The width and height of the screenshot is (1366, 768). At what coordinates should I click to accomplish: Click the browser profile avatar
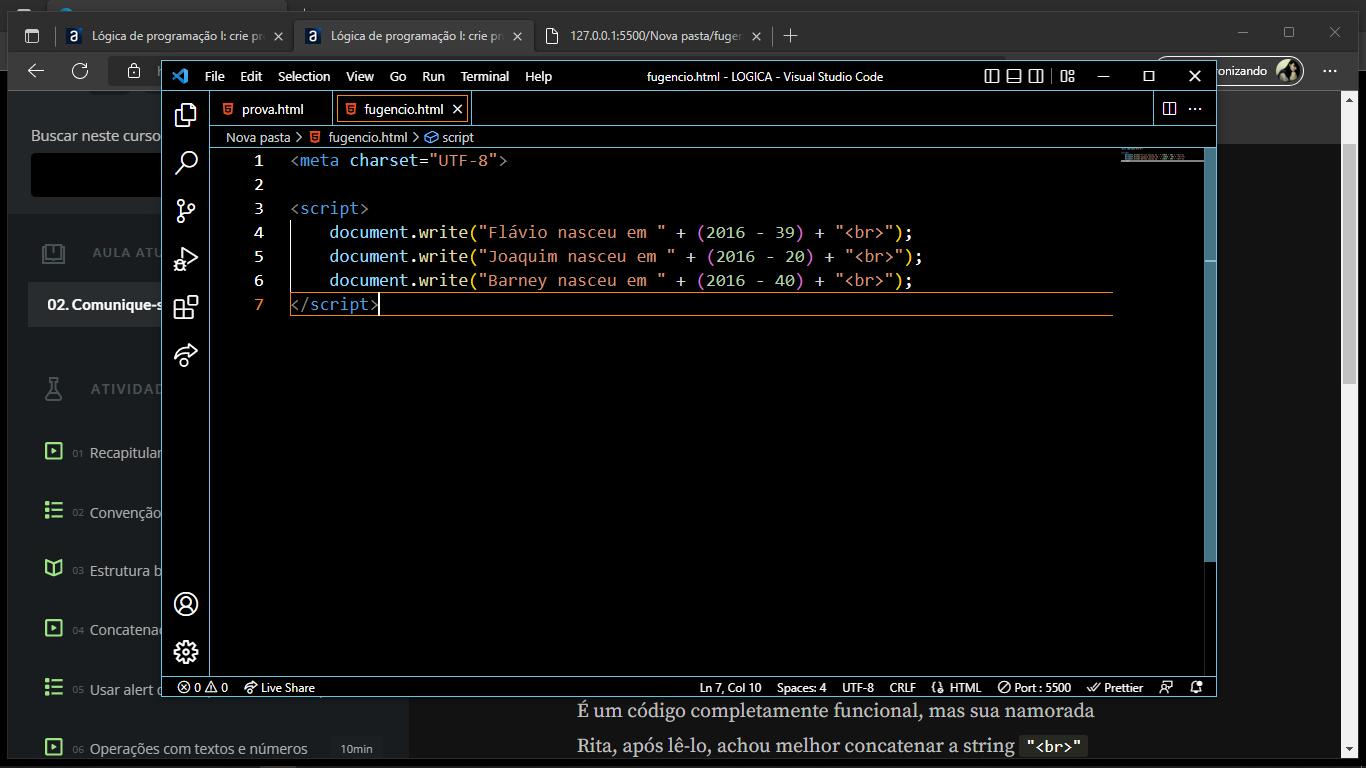click(1288, 71)
